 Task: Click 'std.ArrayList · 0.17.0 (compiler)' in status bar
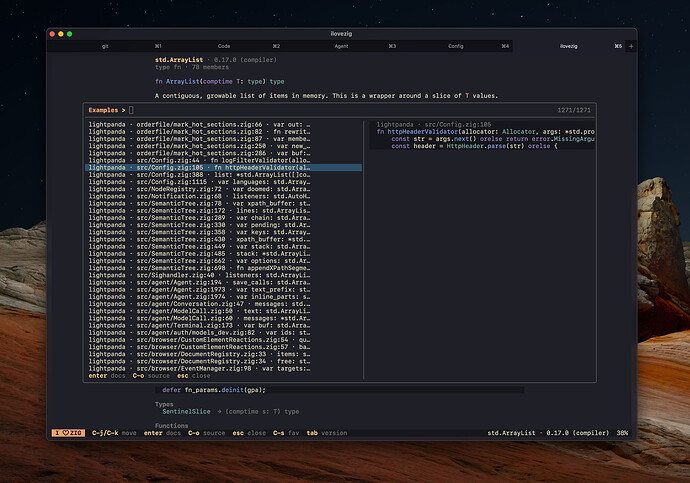pos(548,433)
